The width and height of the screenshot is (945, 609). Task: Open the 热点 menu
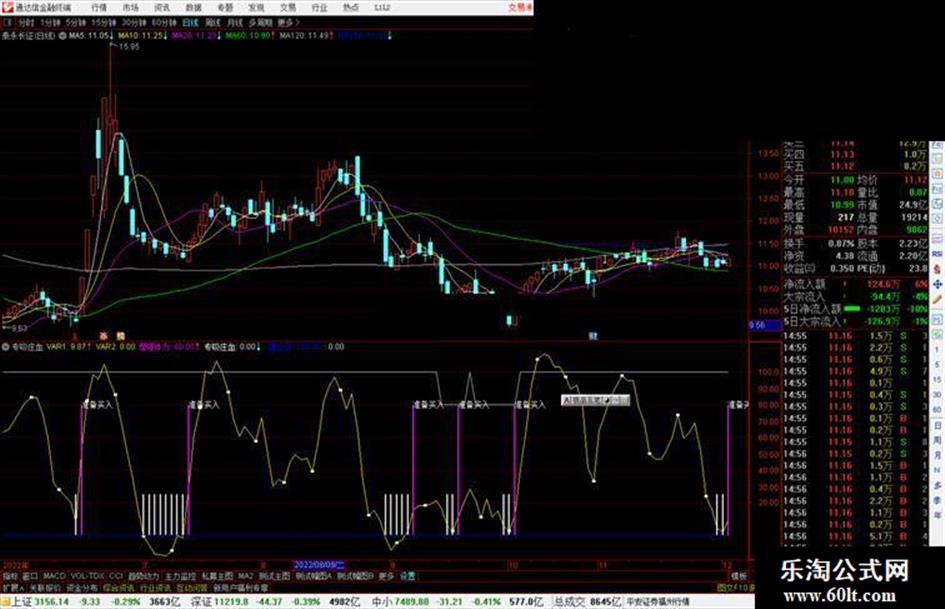[x=351, y=8]
